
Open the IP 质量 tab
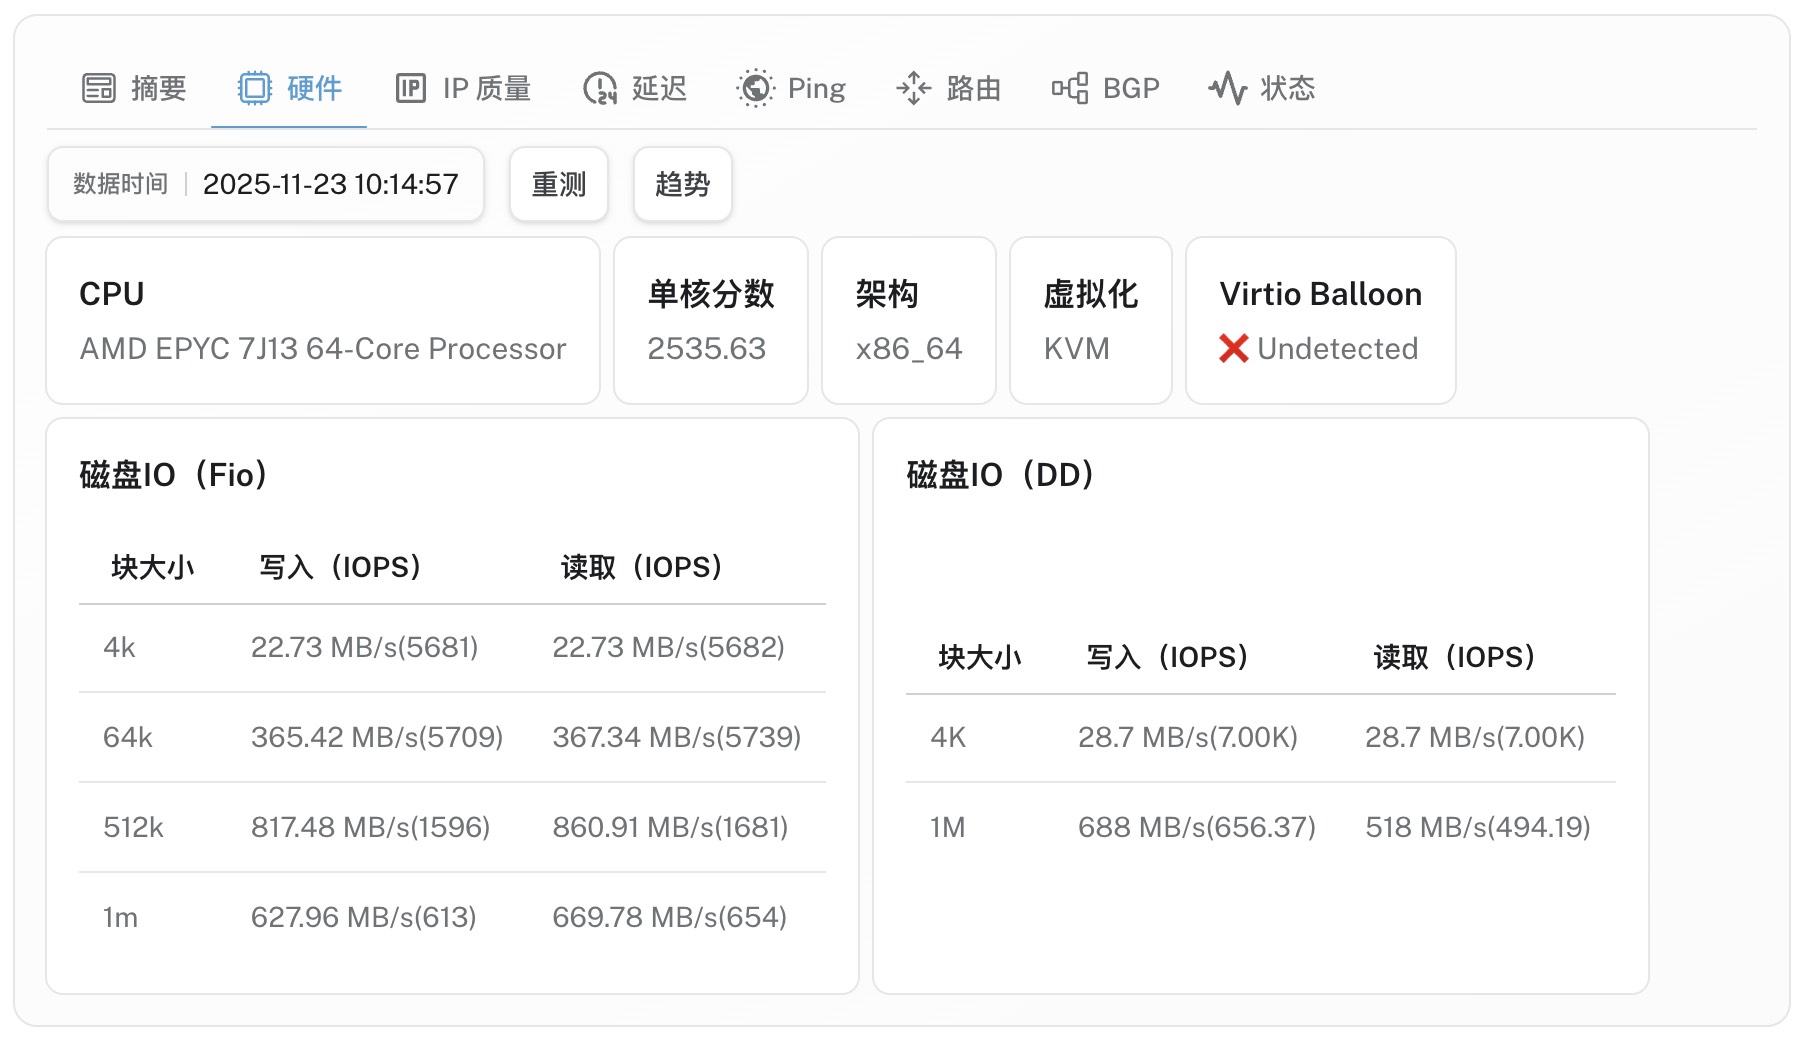[x=486, y=89]
